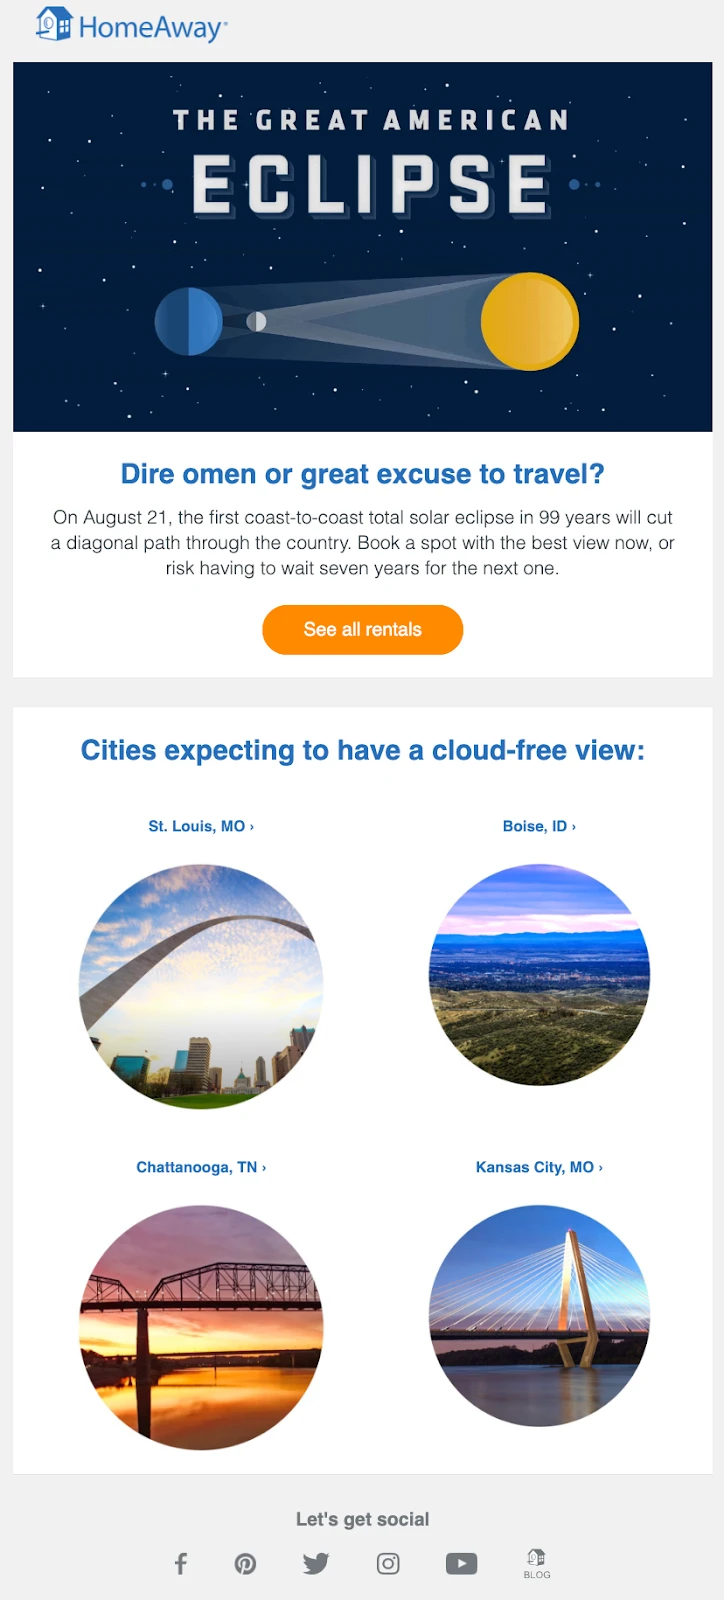Image resolution: width=724 pixels, height=1600 pixels.
Task: Open the Boise, ID link
Action: click(x=539, y=826)
